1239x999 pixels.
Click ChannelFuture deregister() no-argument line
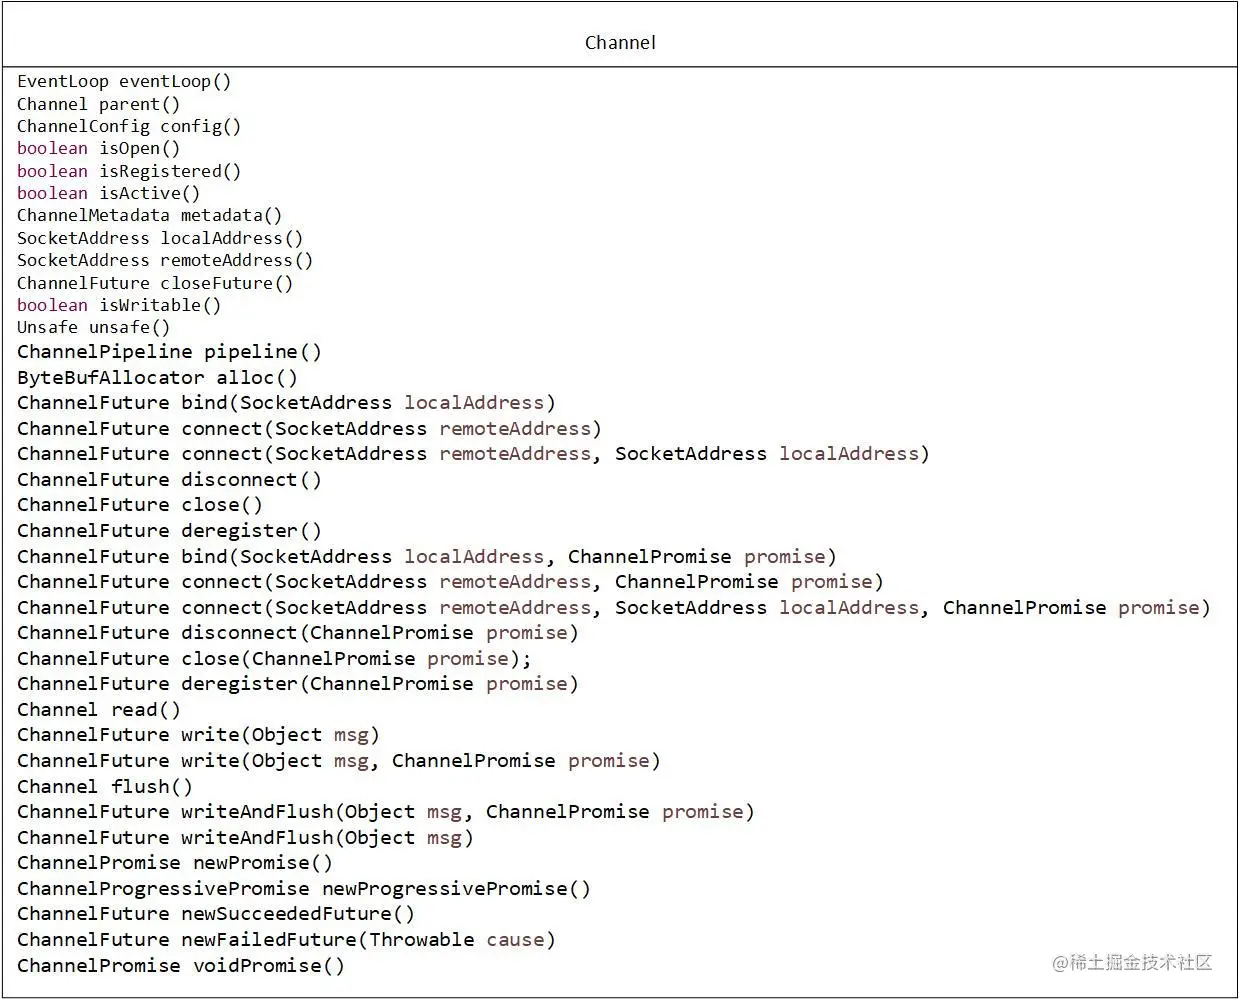pos(170,531)
